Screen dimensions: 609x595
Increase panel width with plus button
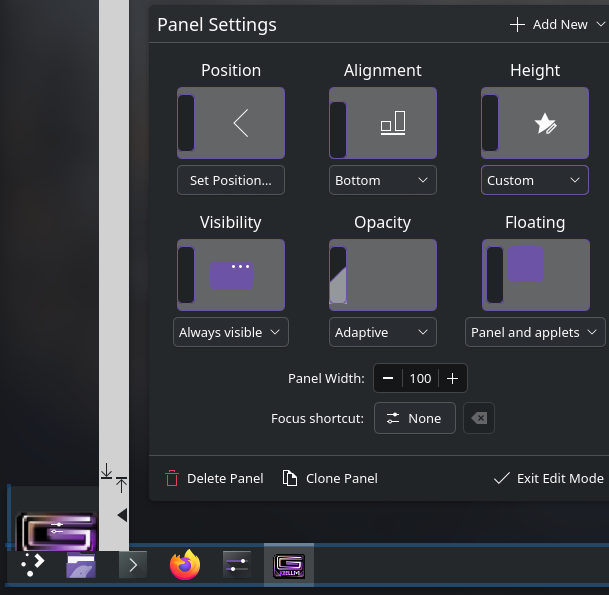click(452, 378)
